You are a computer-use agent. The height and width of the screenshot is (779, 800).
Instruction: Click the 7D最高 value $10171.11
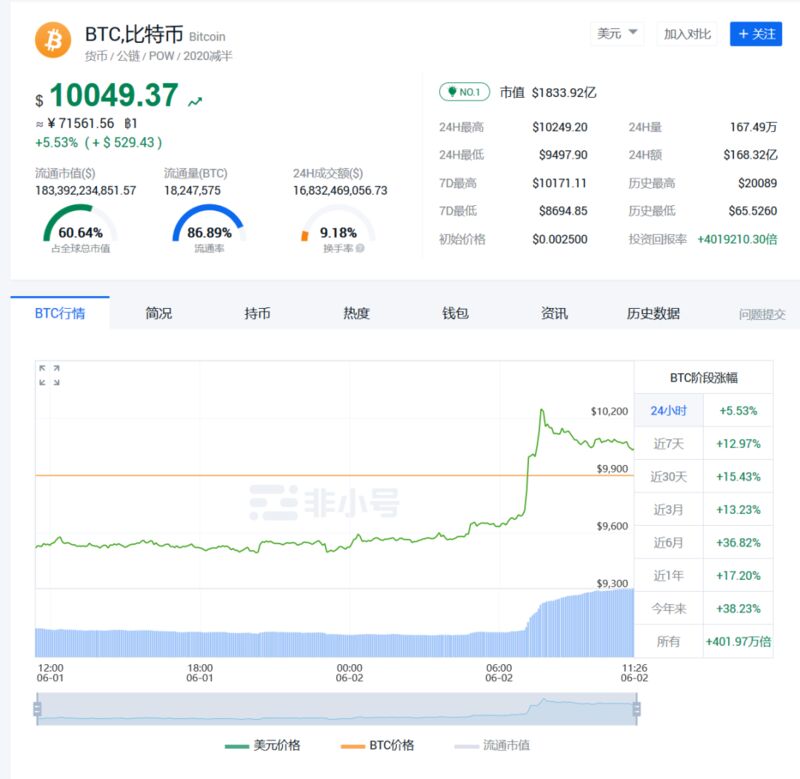[x=559, y=183]
